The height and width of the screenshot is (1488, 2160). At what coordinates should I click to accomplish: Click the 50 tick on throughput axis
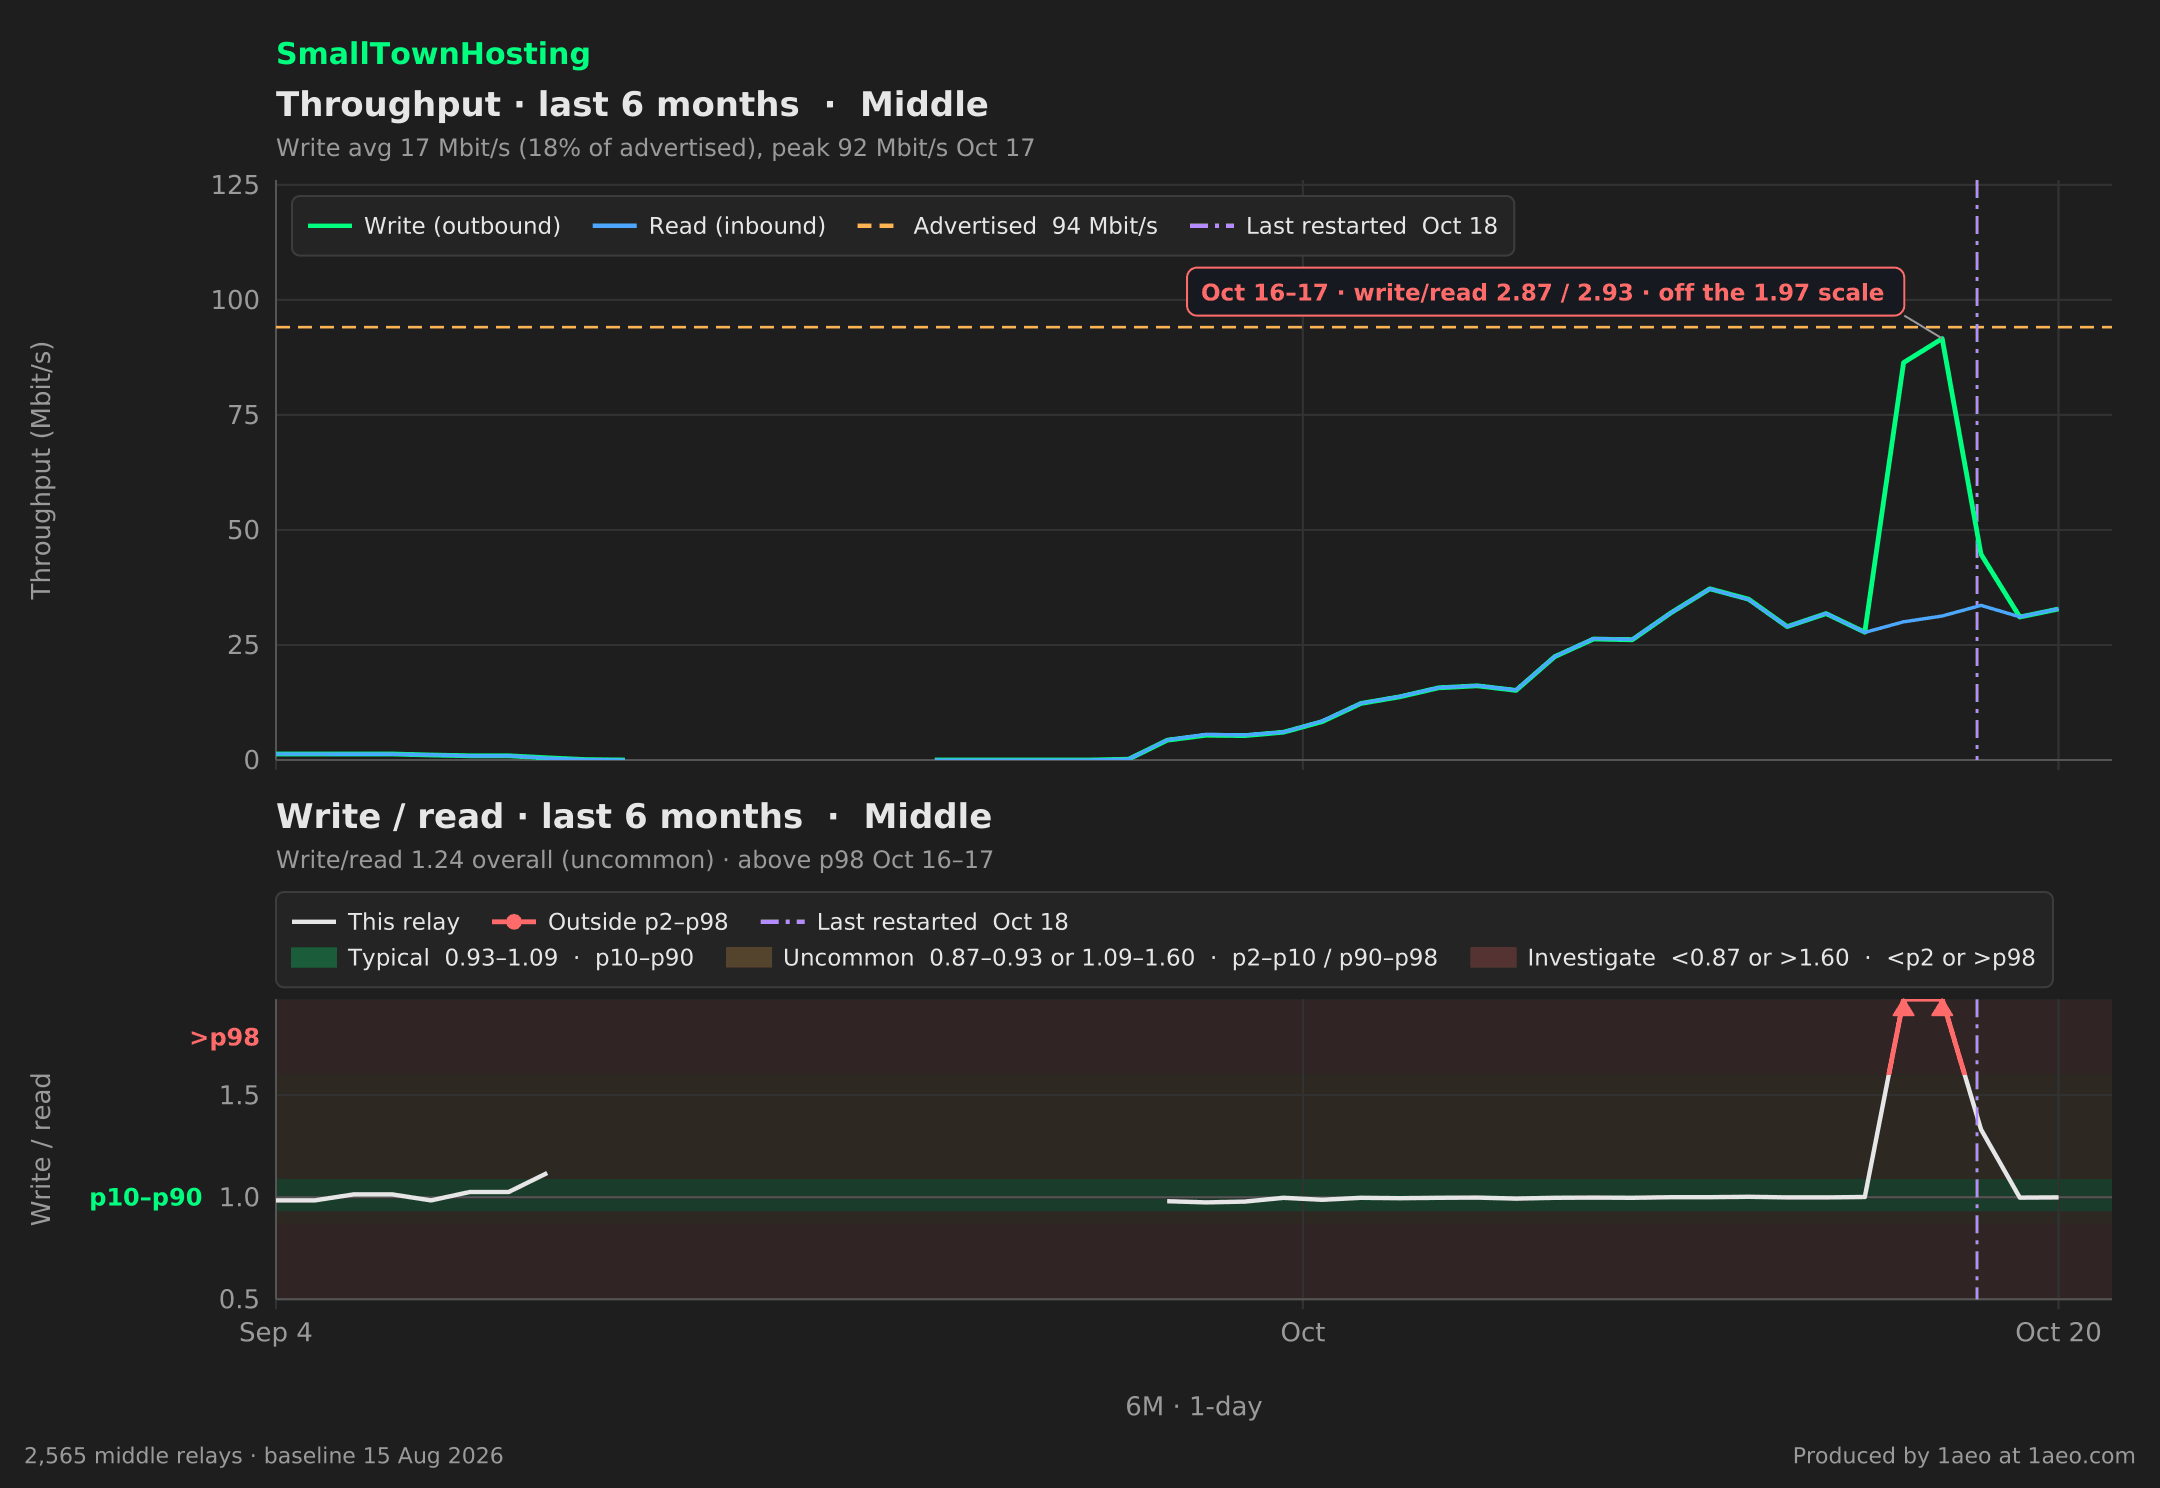243,530
